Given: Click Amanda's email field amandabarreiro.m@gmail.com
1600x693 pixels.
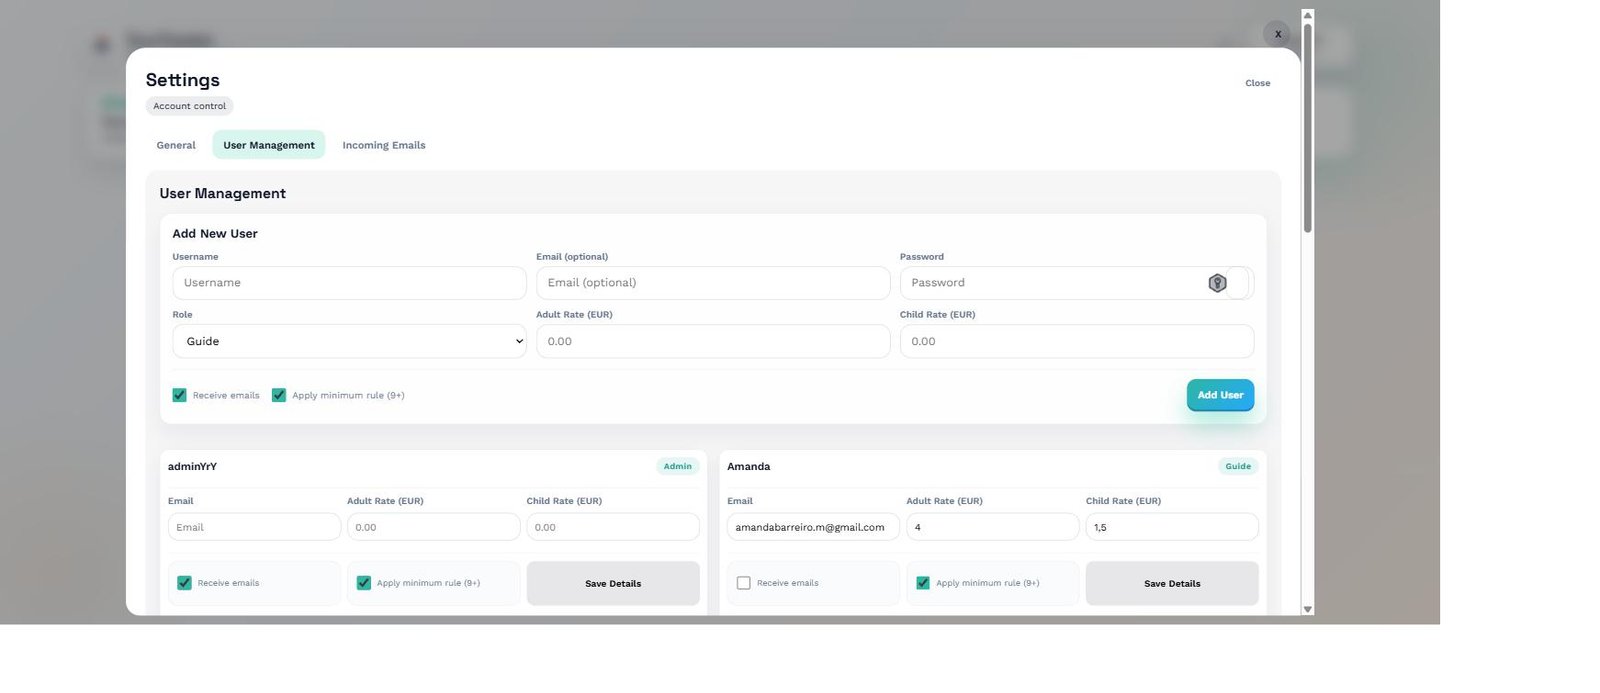Looking at the screenshot, I should (813, 527).
